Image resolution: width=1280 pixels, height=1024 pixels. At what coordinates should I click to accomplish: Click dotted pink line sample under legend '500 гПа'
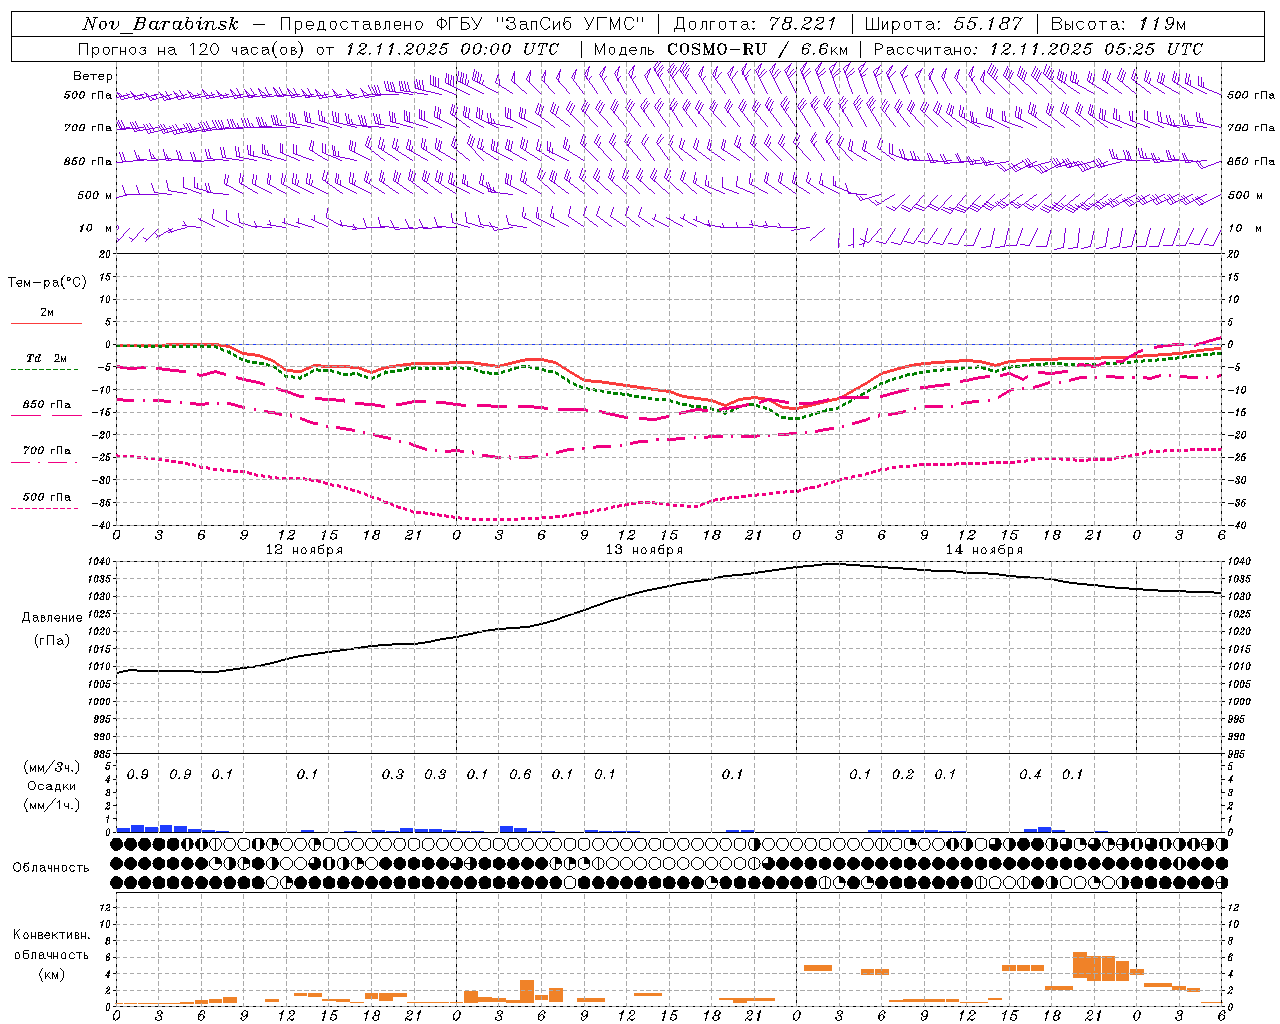[x=44, y=509]
